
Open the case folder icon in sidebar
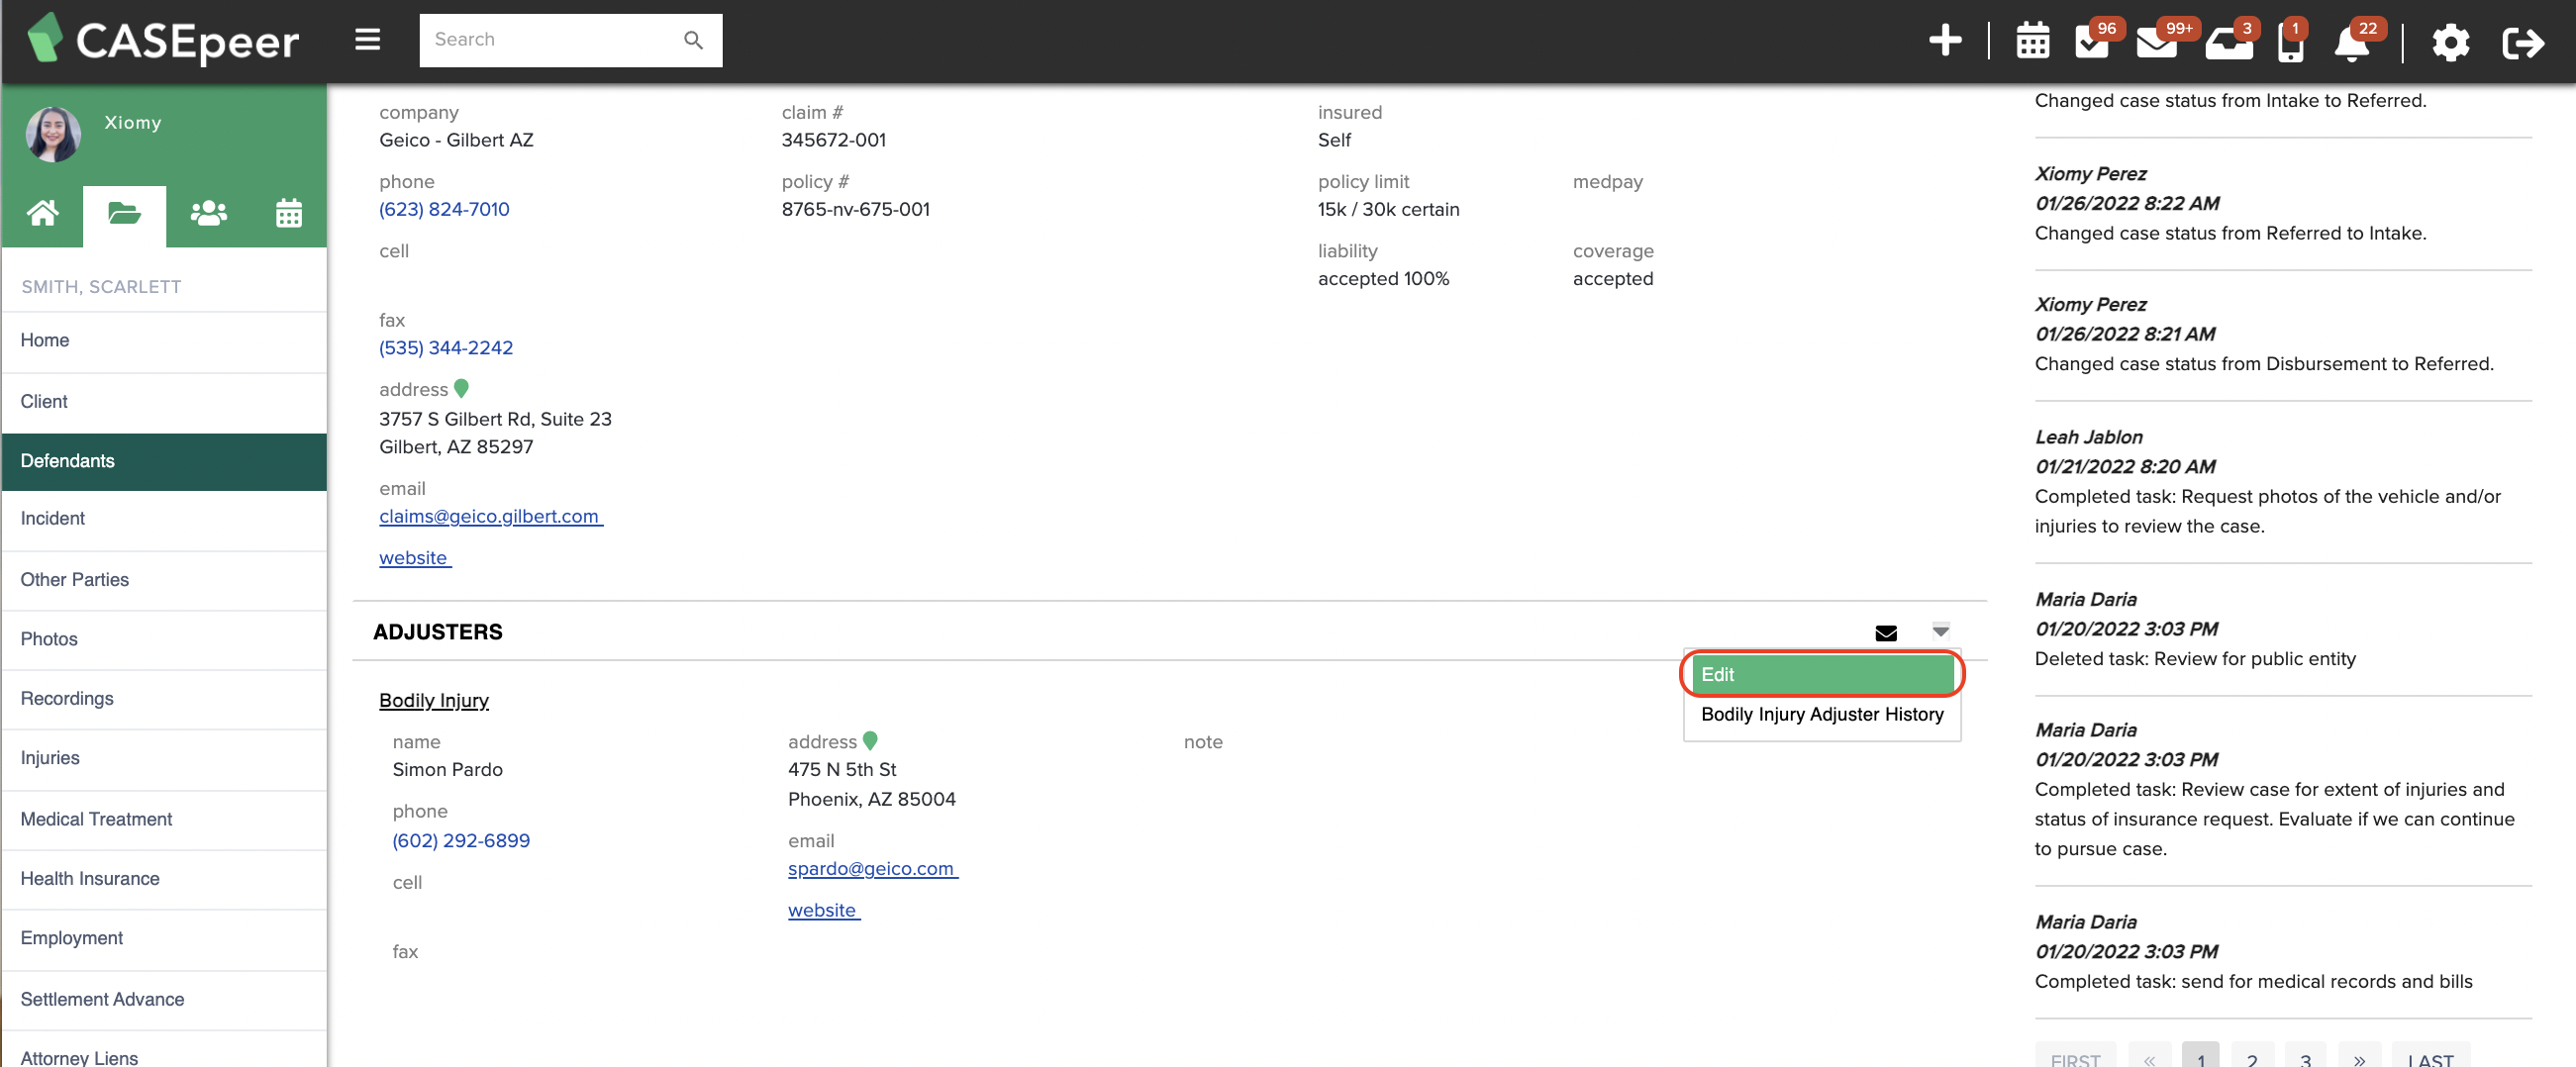click(x=124, y=213)
